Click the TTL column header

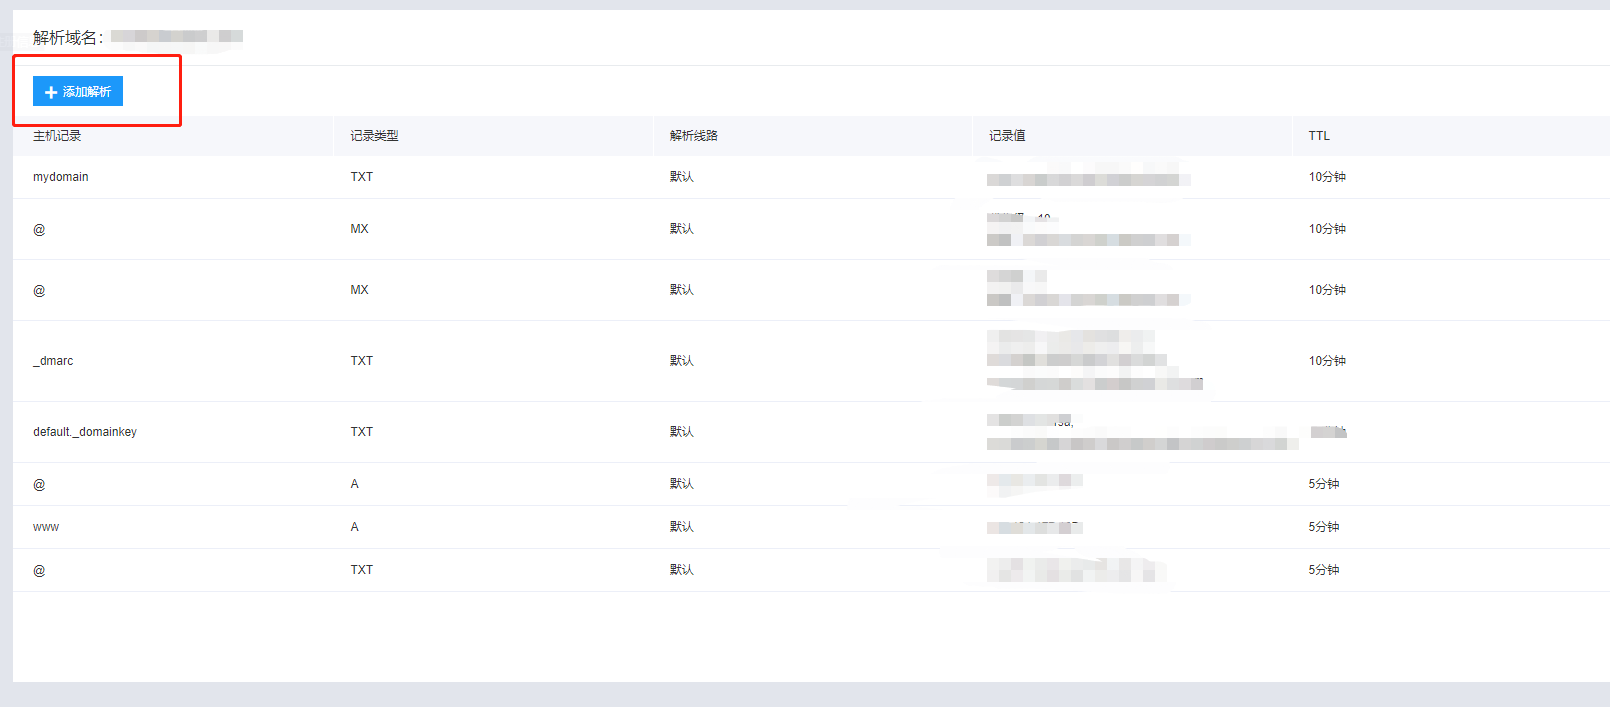(x=1319, y=136)
